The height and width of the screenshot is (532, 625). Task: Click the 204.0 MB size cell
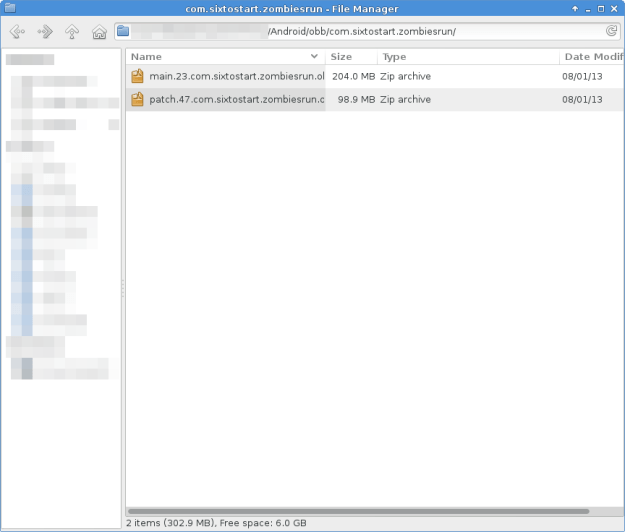(354, 76)
